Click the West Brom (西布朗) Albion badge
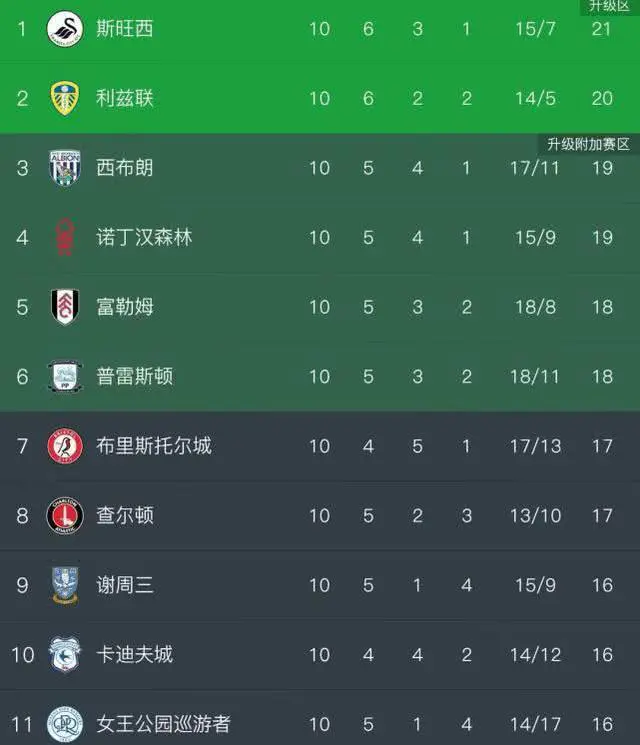Image resolution: width=640 pixels, height=745 pixels. tap(64, 167)
